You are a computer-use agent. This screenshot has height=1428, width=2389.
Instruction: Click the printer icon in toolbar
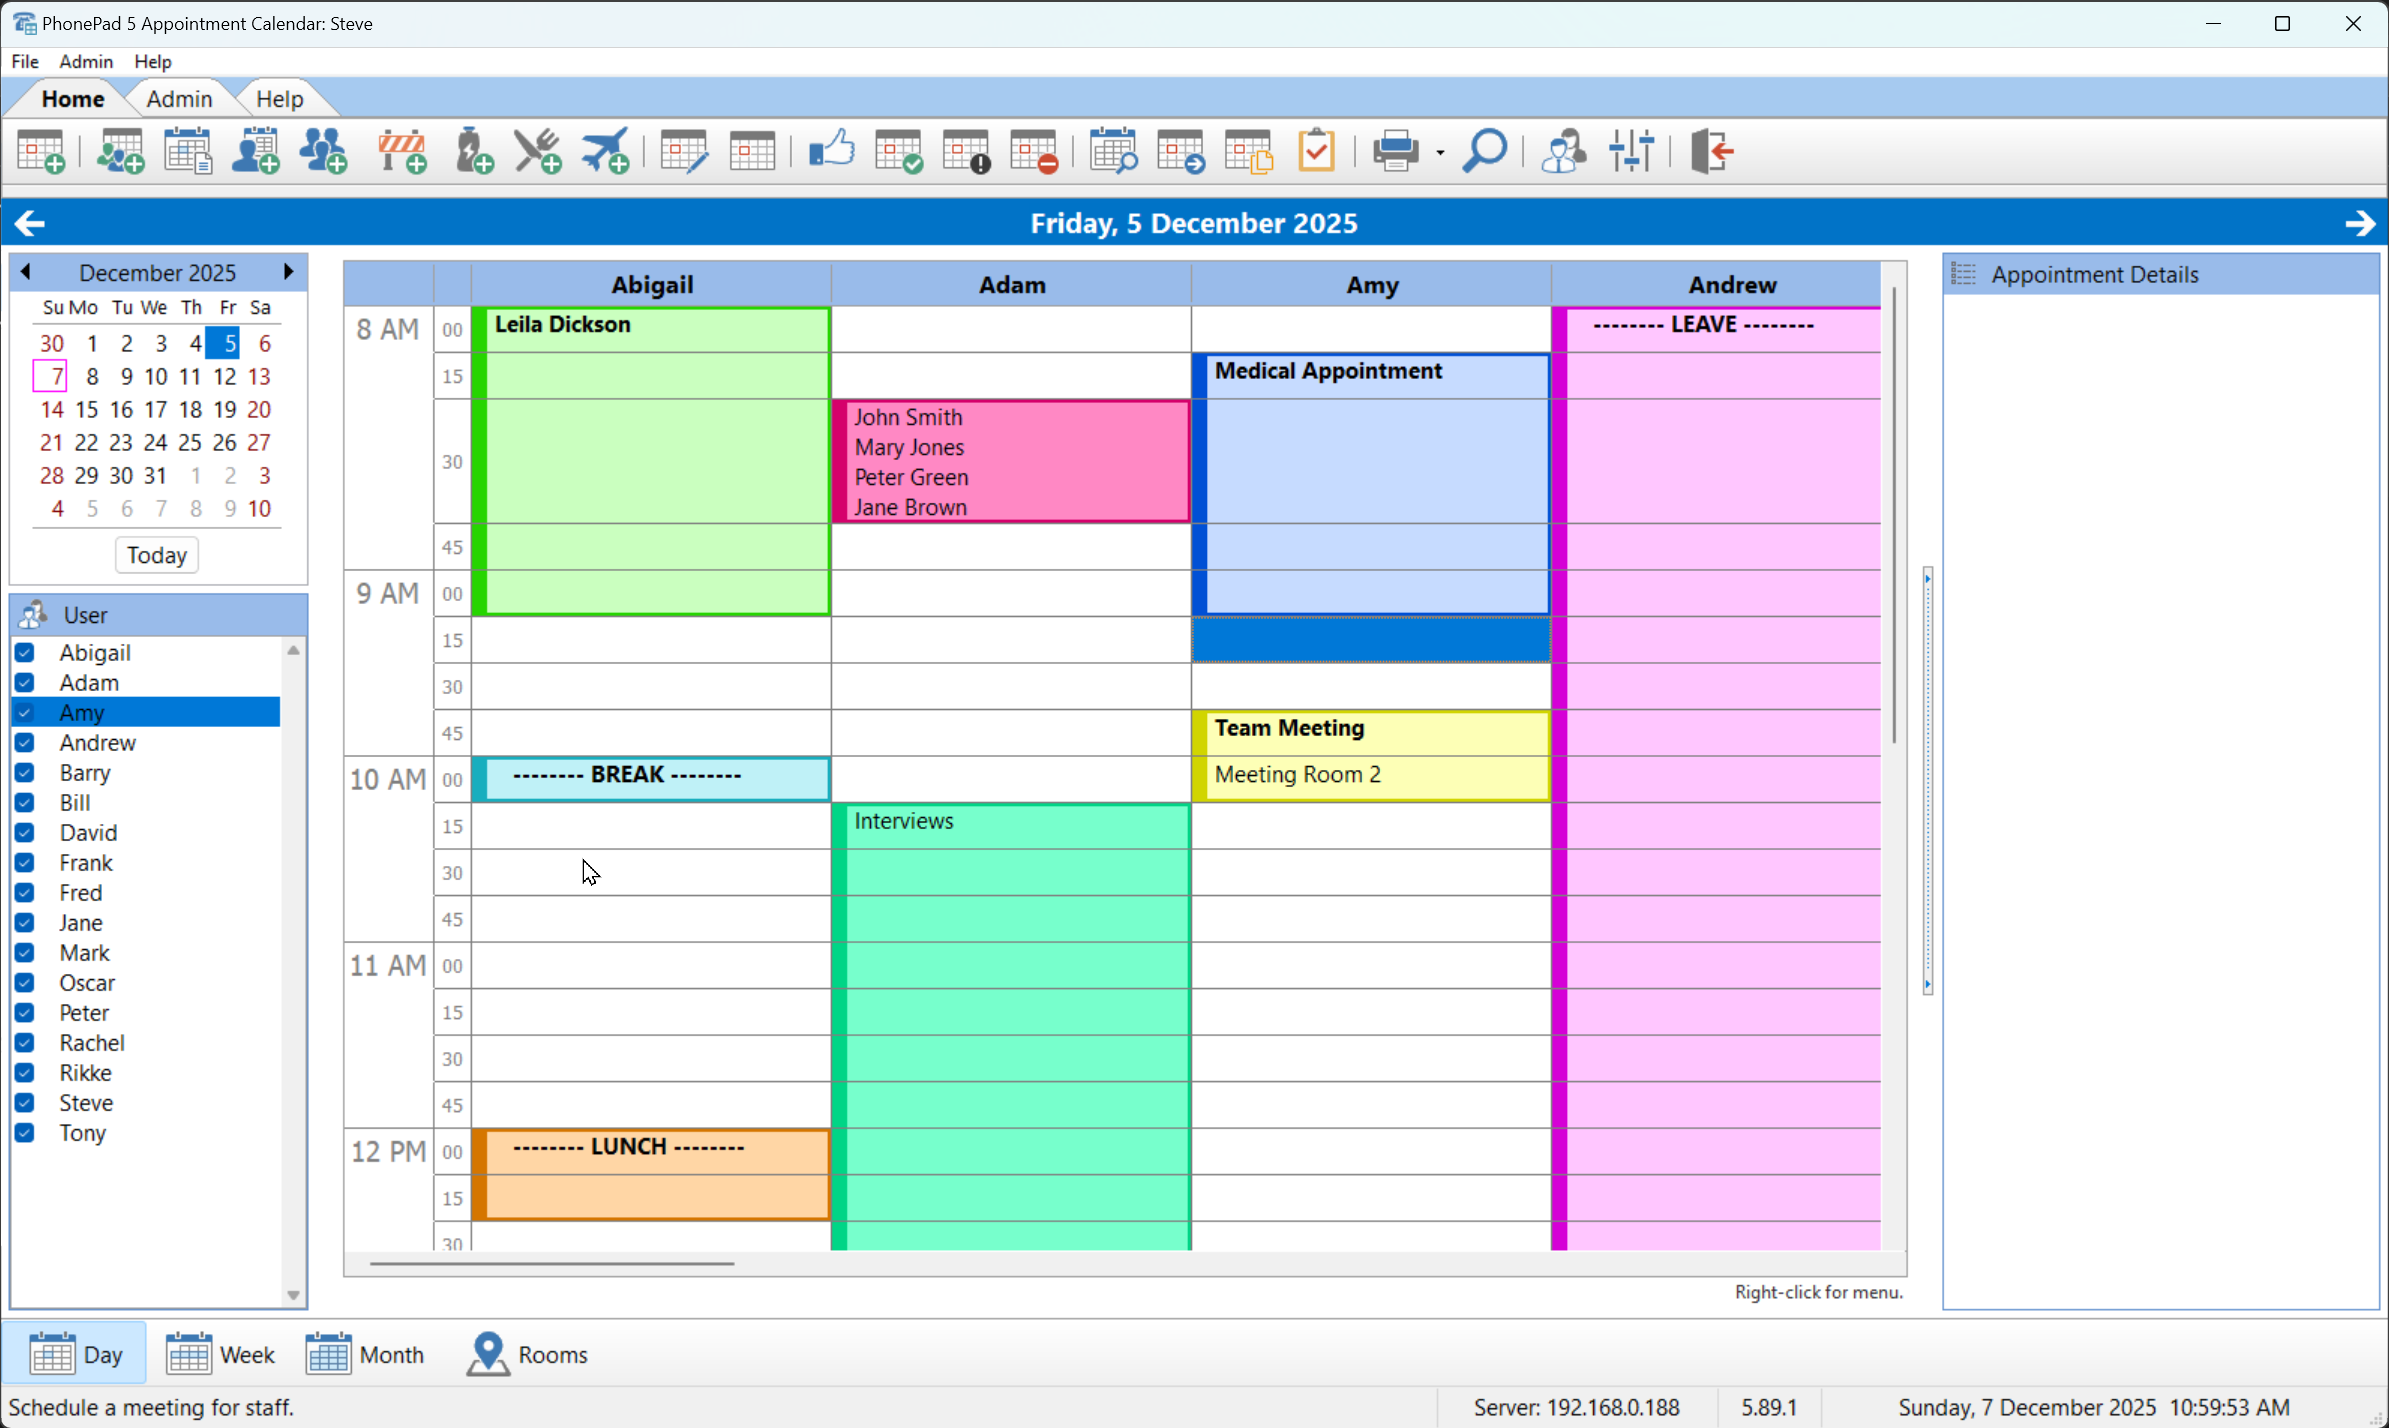click(x=1396, y=152)
